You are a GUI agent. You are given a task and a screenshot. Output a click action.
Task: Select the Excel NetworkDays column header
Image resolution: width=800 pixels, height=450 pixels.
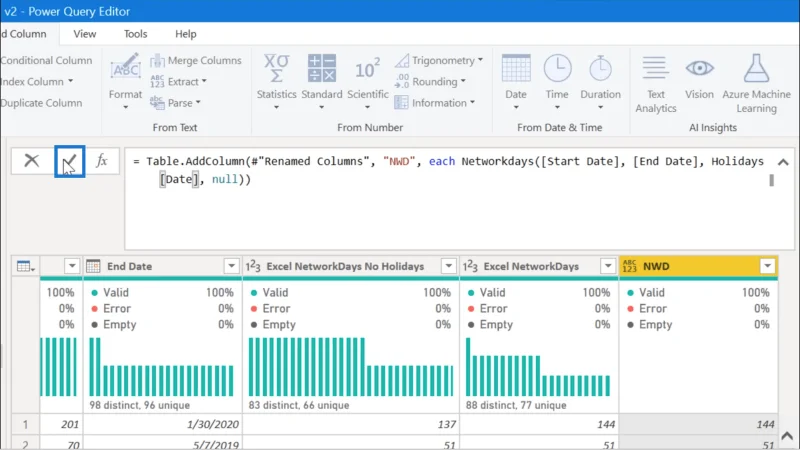pos(539,266)
